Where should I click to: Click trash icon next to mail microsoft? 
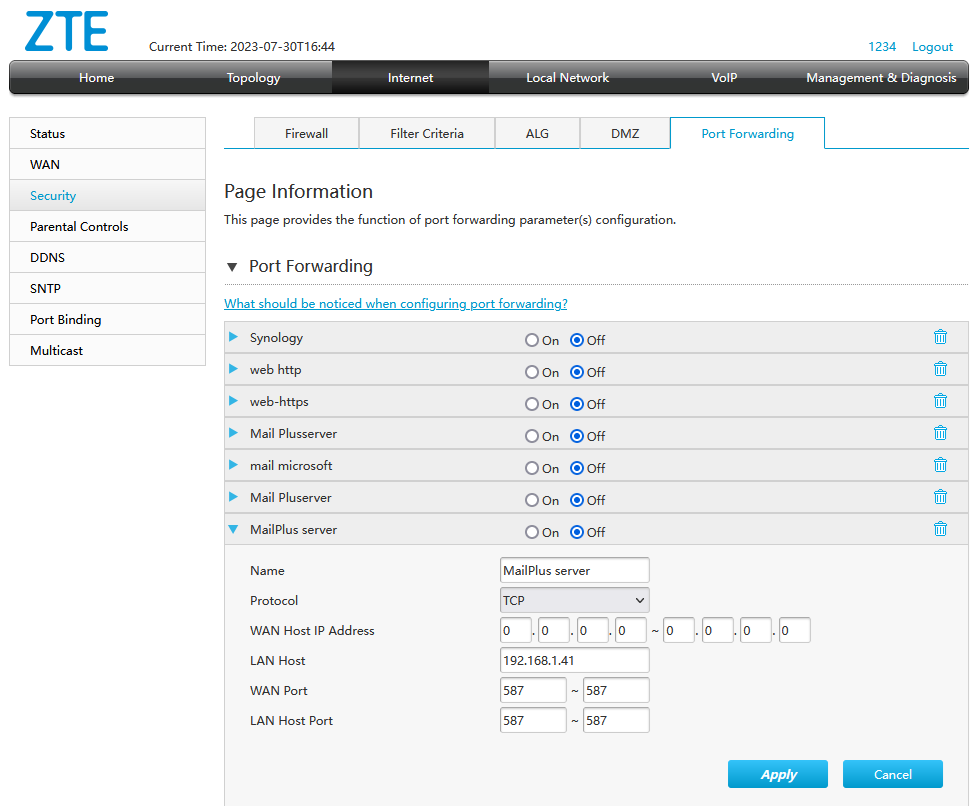pos(940,465)
